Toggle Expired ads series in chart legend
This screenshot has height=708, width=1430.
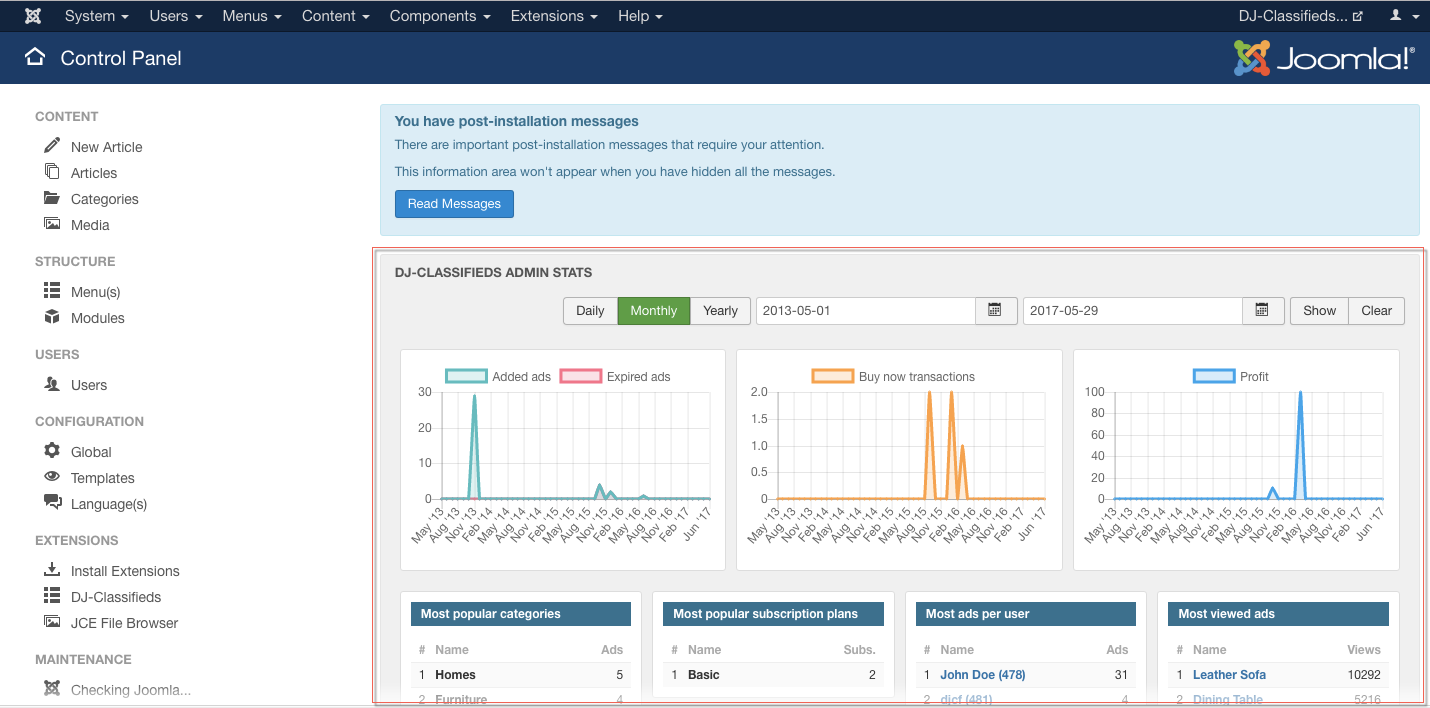point(615,377)
